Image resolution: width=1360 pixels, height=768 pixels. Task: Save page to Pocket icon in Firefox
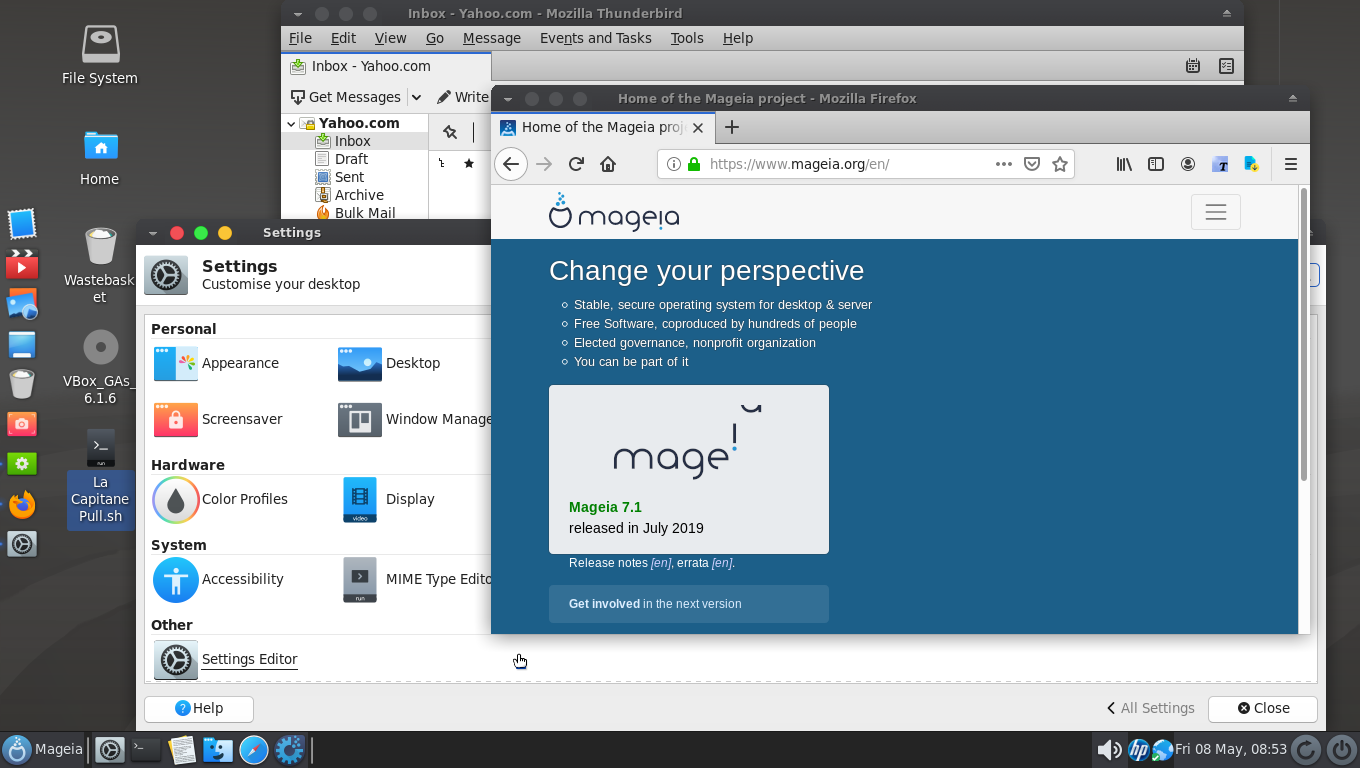1032,164
